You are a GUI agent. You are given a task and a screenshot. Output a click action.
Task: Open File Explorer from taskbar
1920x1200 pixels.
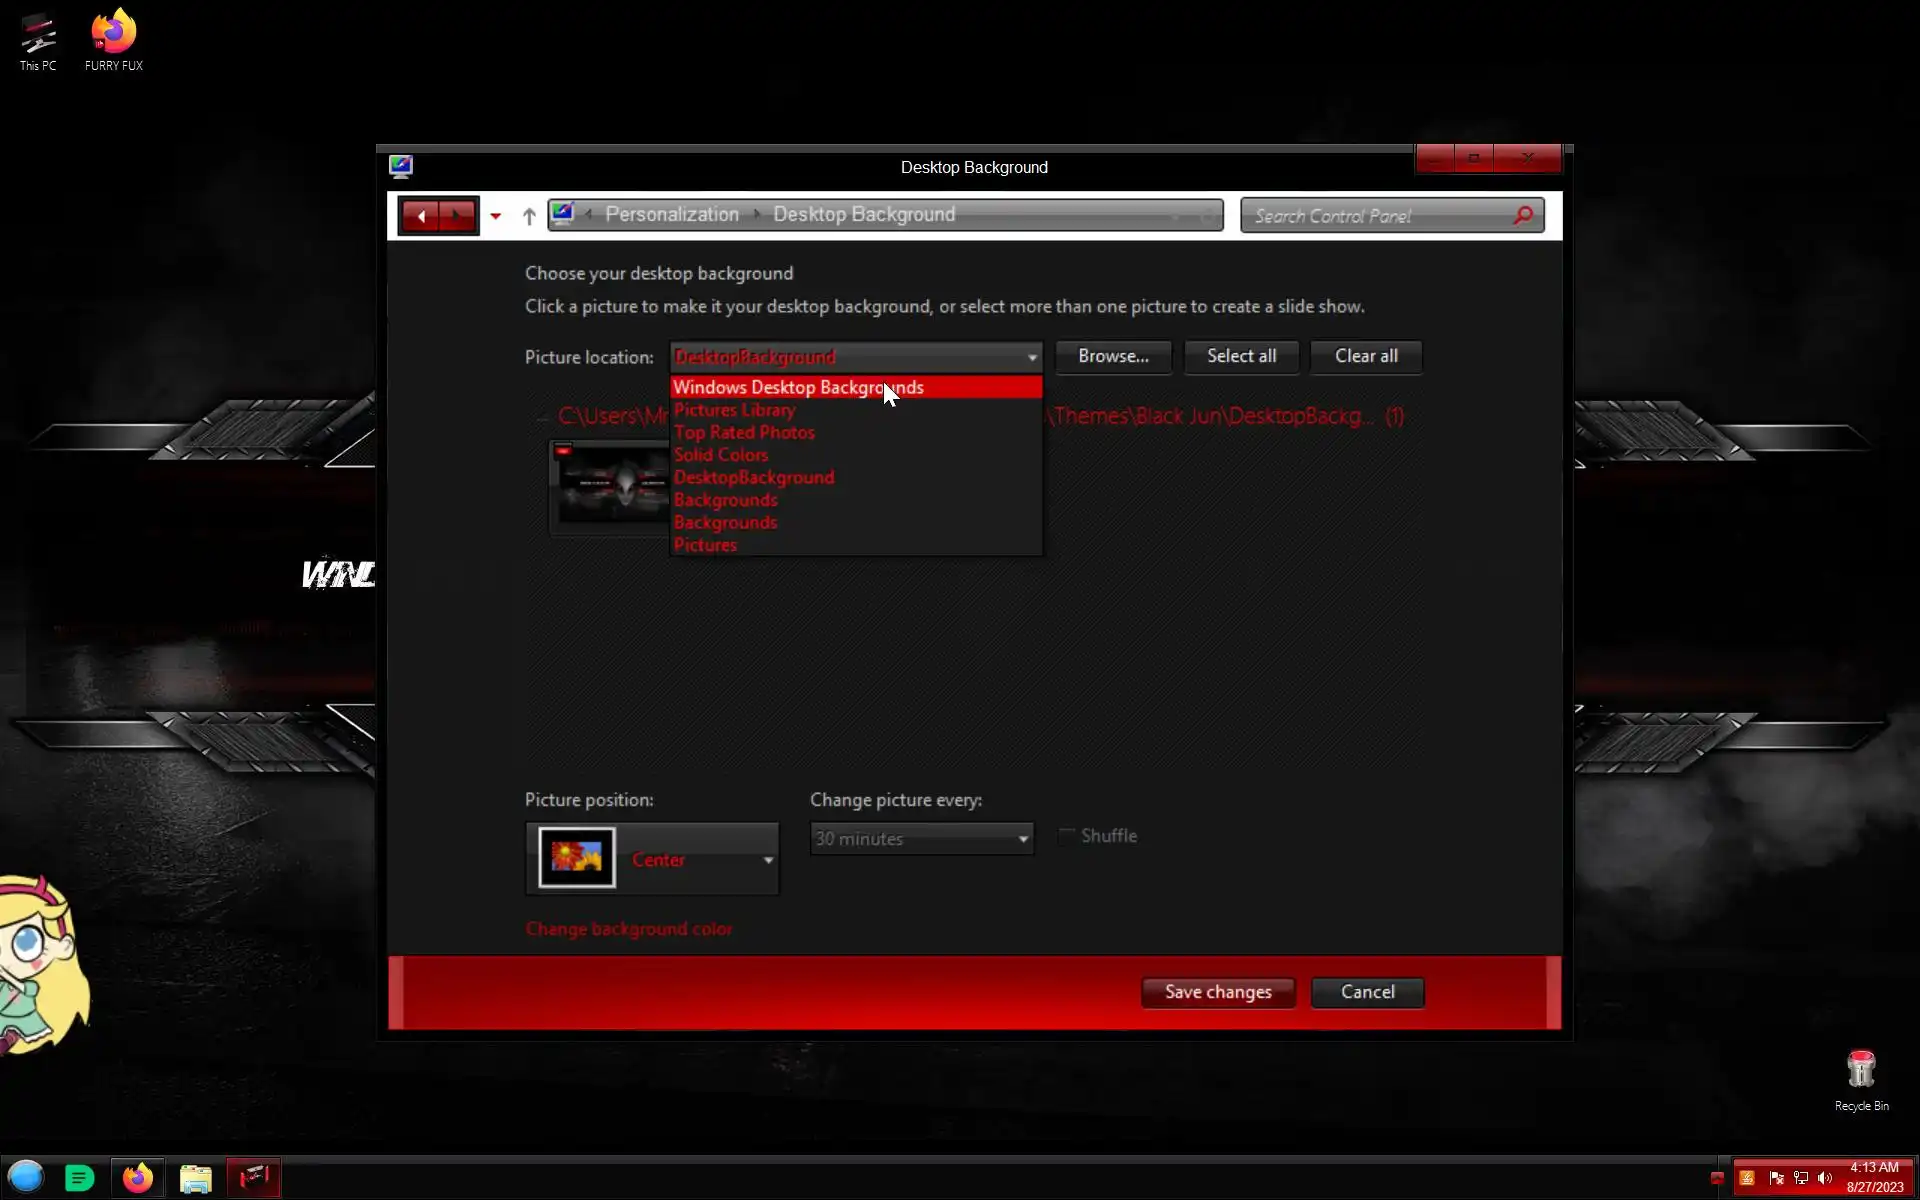[196, 1178]
